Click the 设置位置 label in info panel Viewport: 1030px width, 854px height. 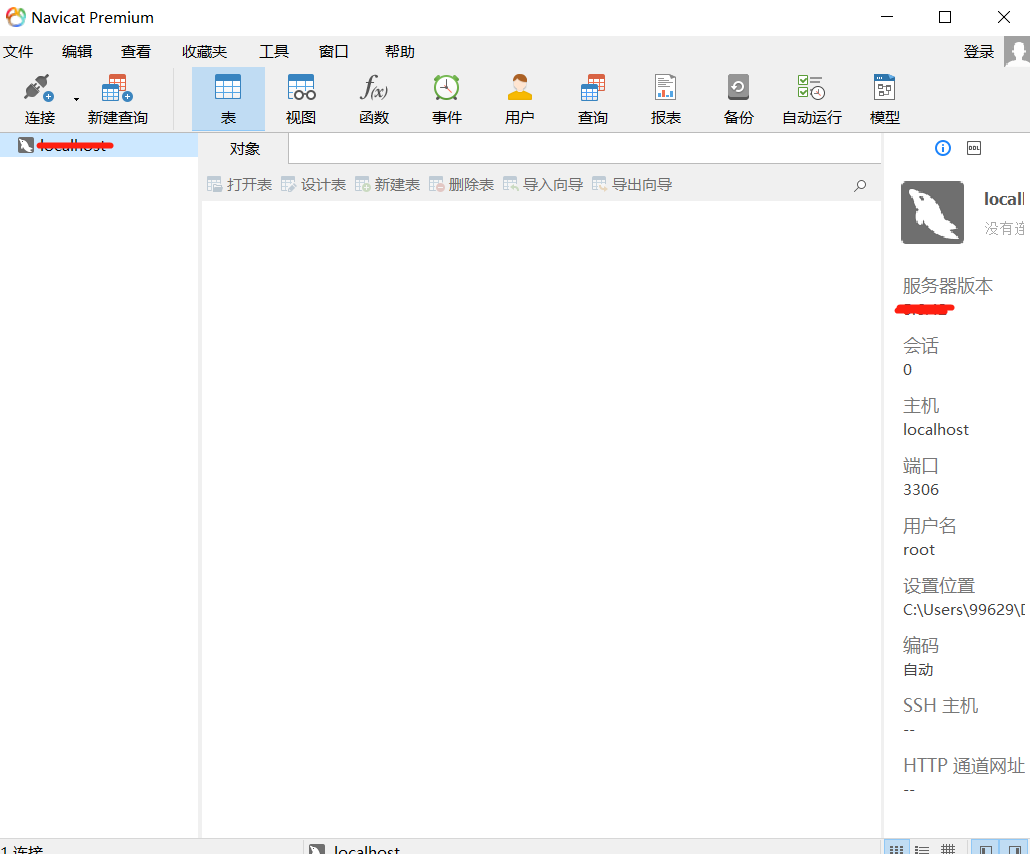click(x=939, y=585)
